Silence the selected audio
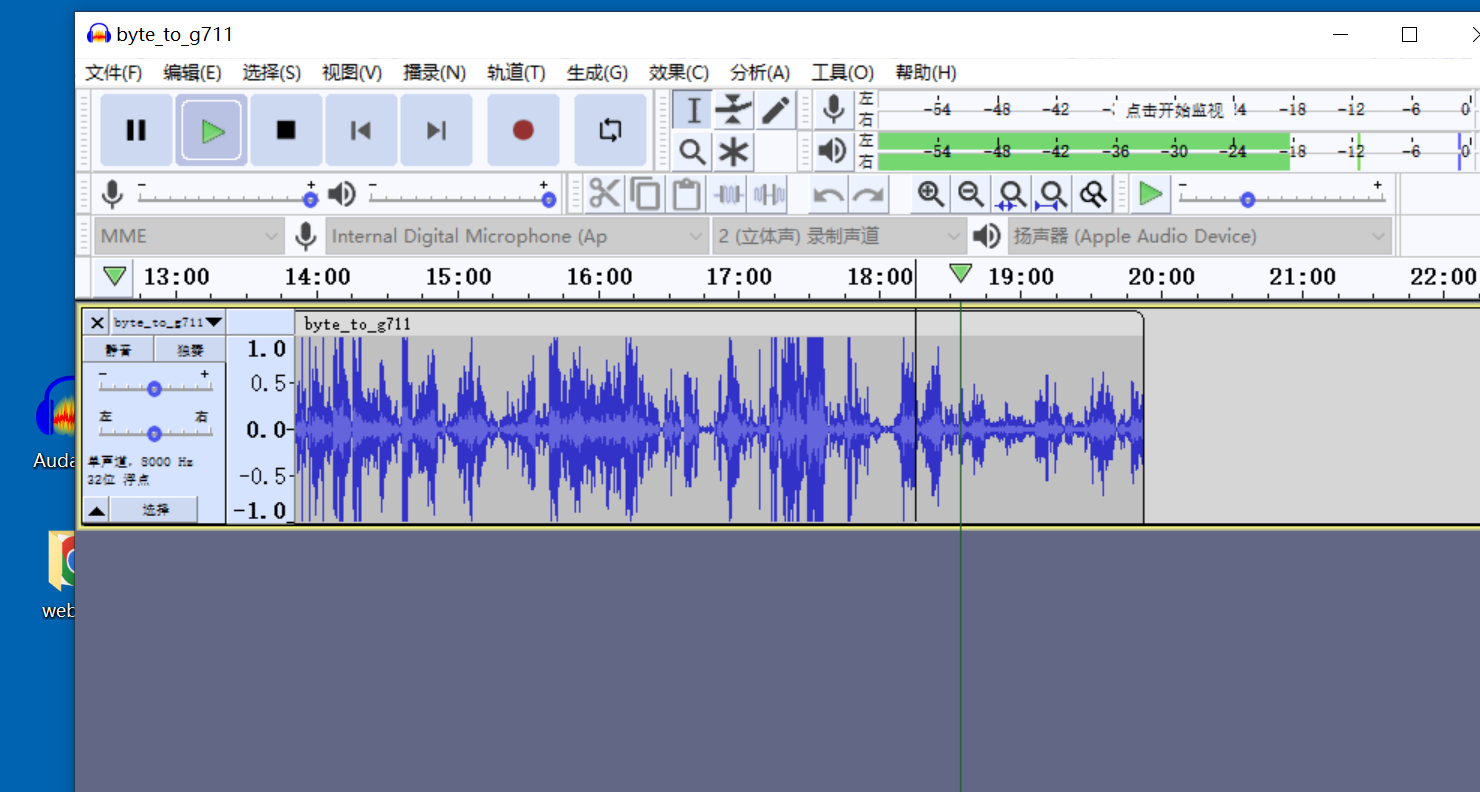The width and height of the screenshot is (1480, 792). pos(770,194)
